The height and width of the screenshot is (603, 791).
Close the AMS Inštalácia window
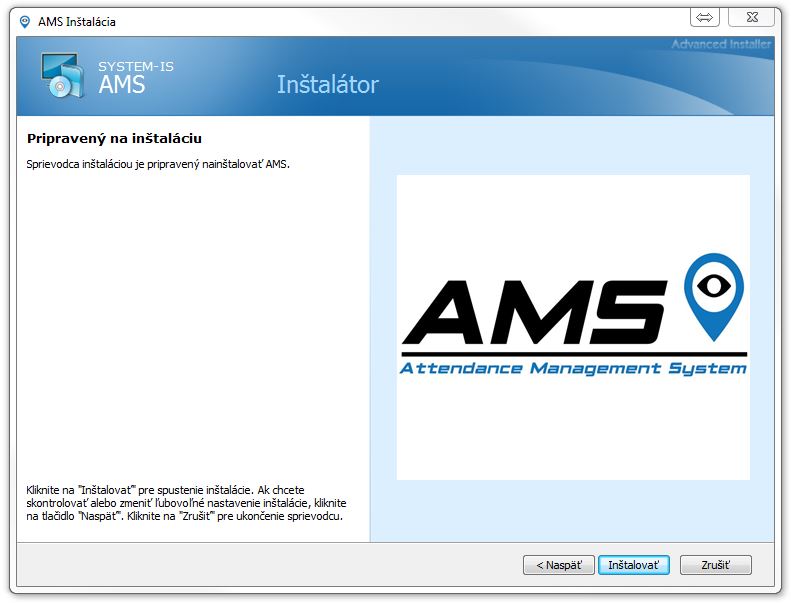click(x=752, y=17)
